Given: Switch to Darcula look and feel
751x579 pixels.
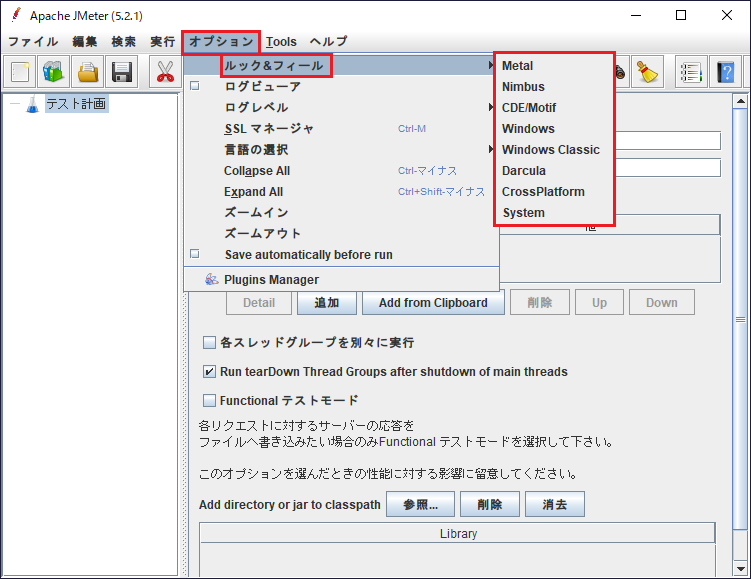Looking at the screenshot, I should (x=554, y=171).
